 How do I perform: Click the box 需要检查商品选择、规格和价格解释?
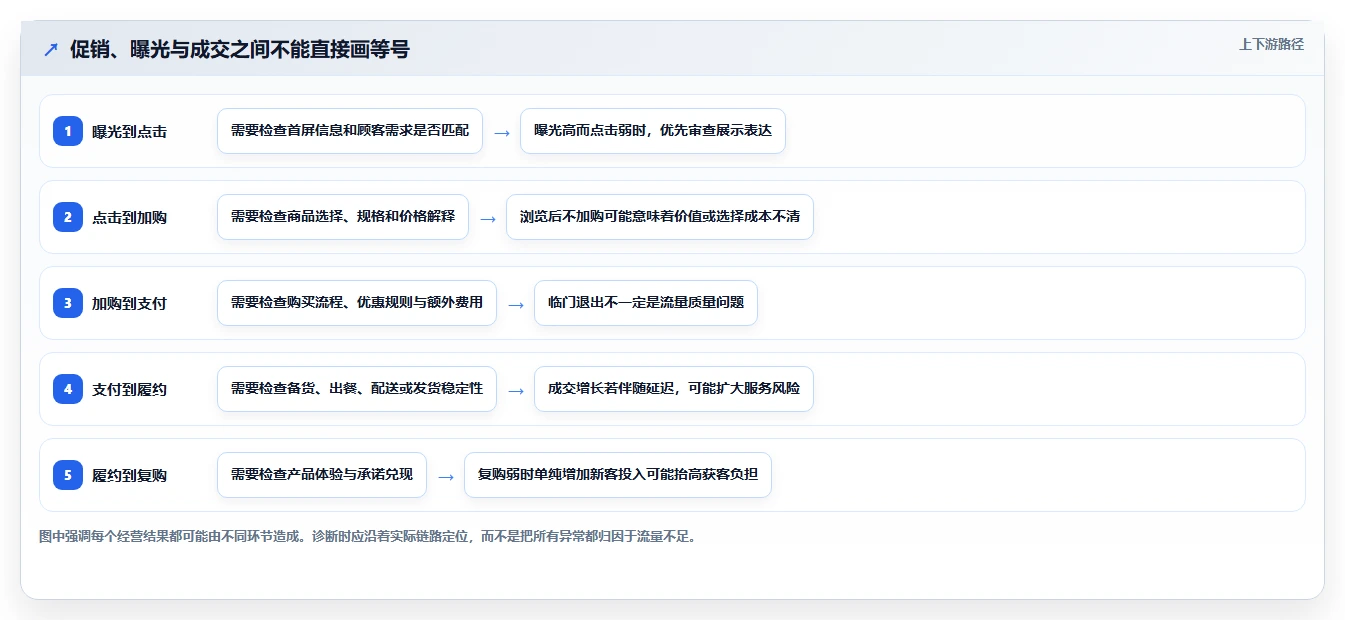pyautogui.click(x=343, y=217)
